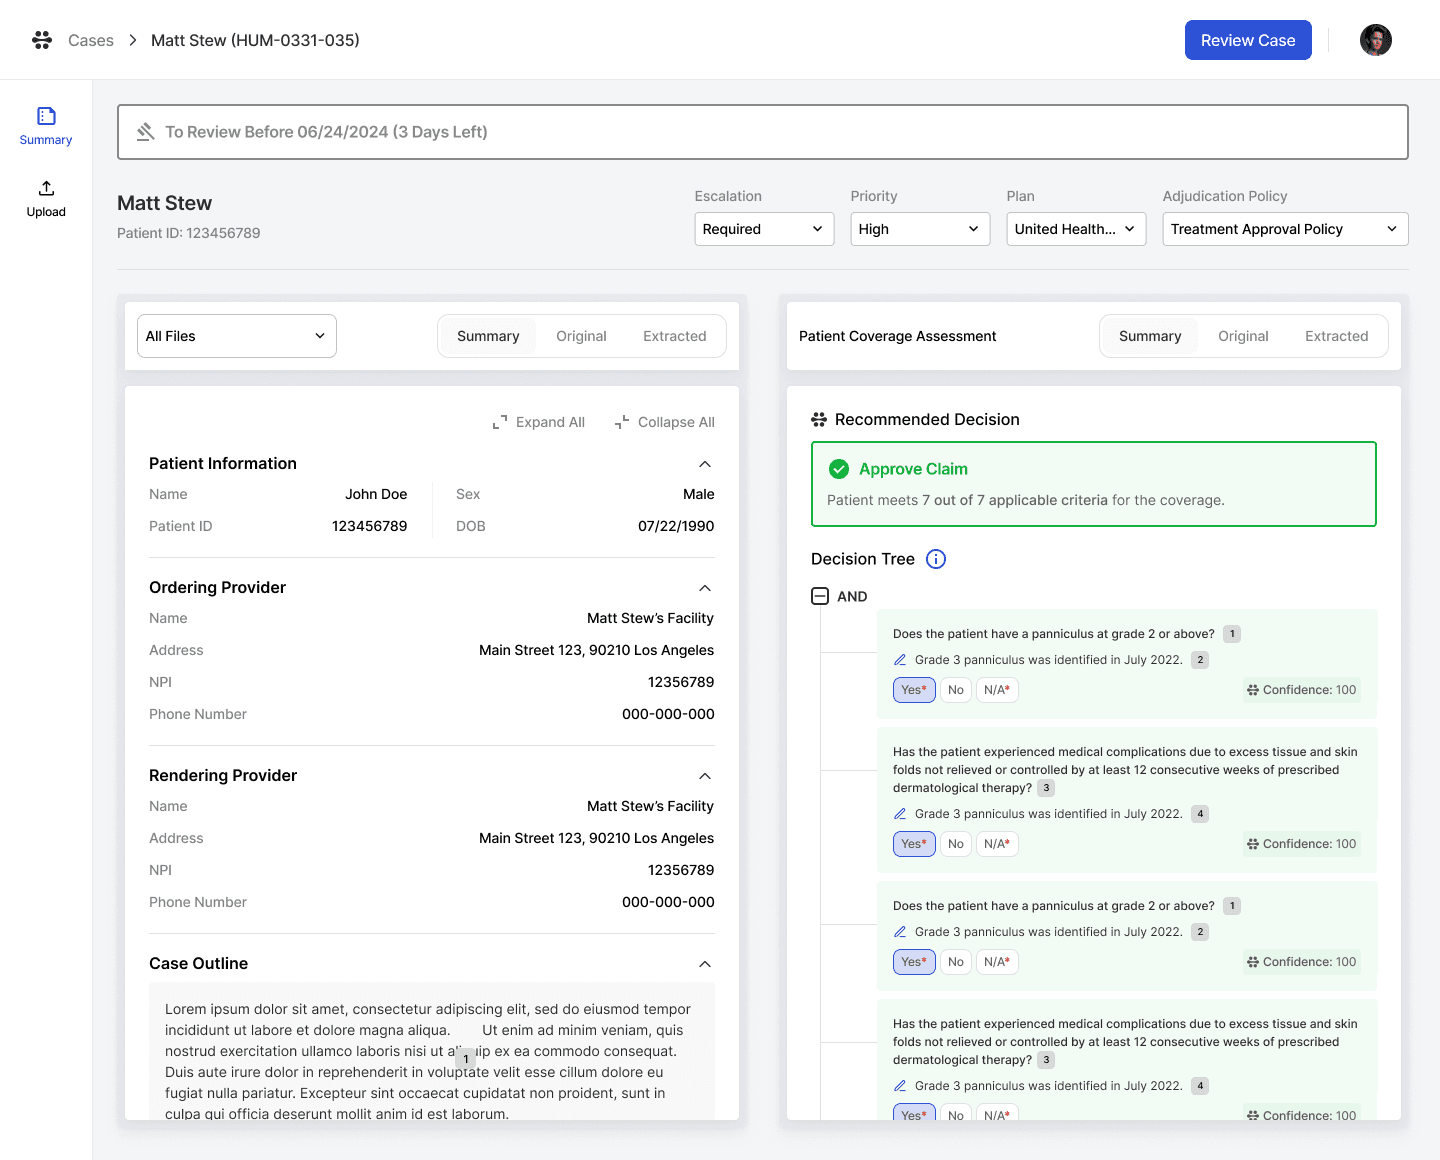Select Original tab in Patient Coverage Assessment
1440x1160 pixels.
tap(1243, 336)
